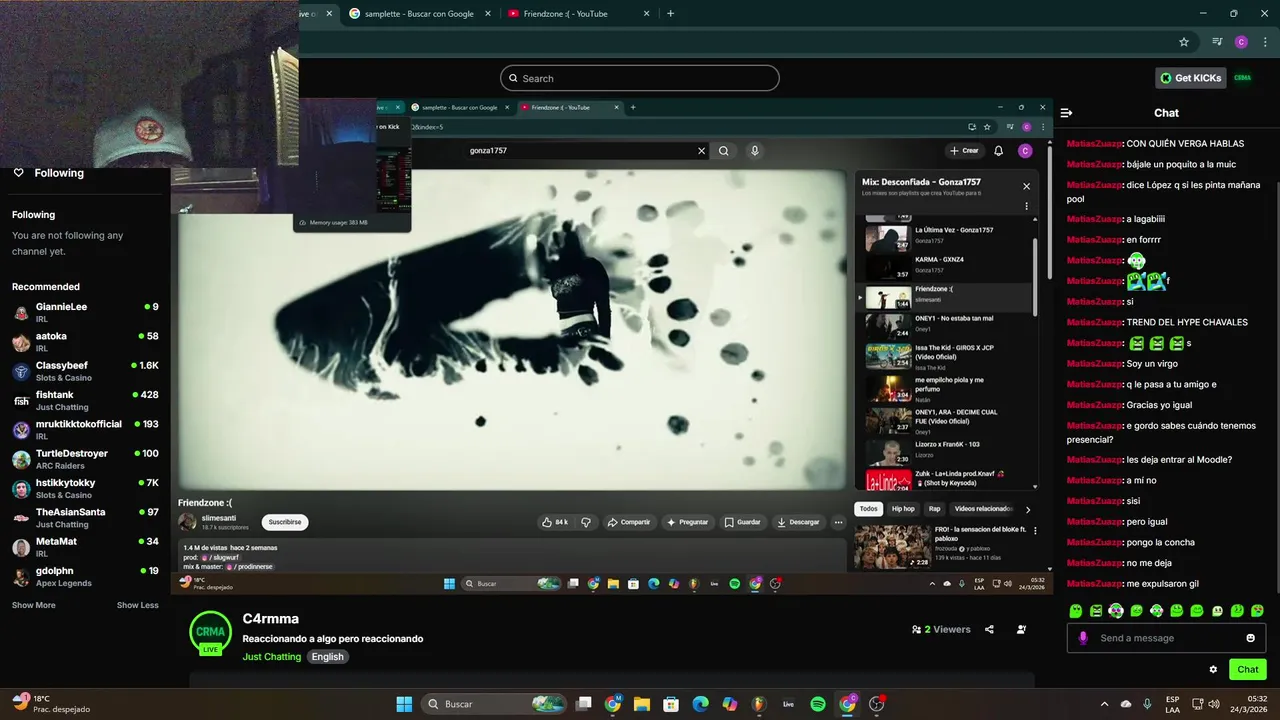Open chat settings gear icon
This screenshot has height=720, width=1280.
(x=1213, y=669)
